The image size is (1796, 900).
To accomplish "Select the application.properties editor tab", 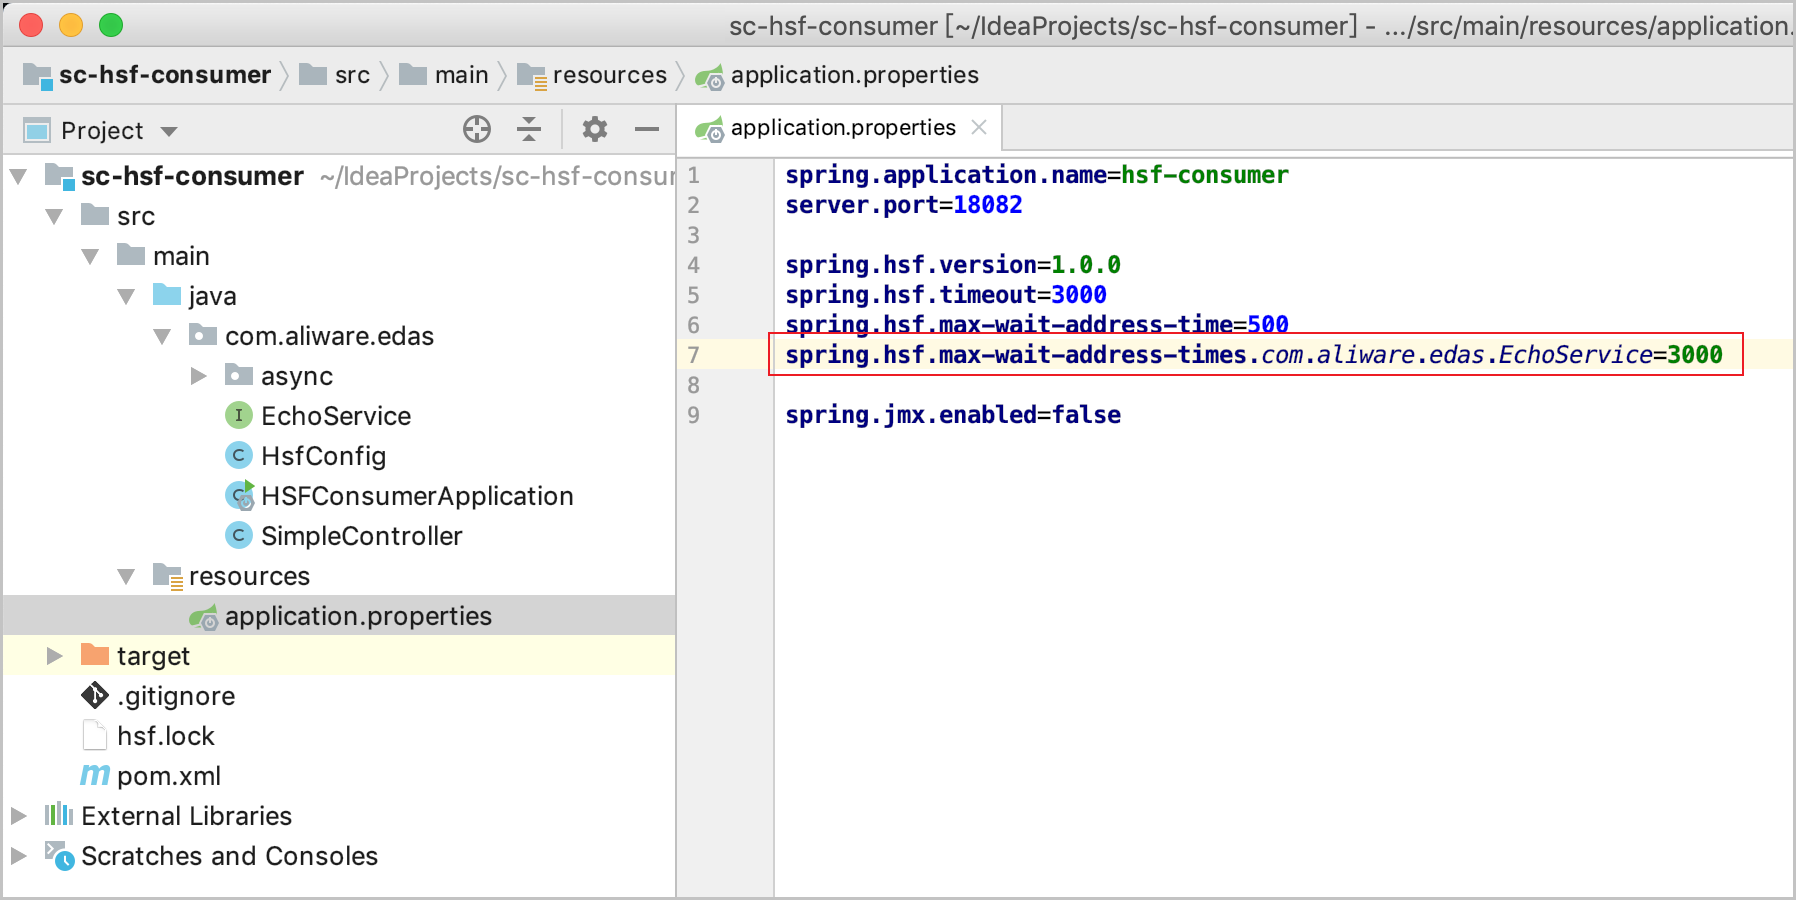I will 842,128.
